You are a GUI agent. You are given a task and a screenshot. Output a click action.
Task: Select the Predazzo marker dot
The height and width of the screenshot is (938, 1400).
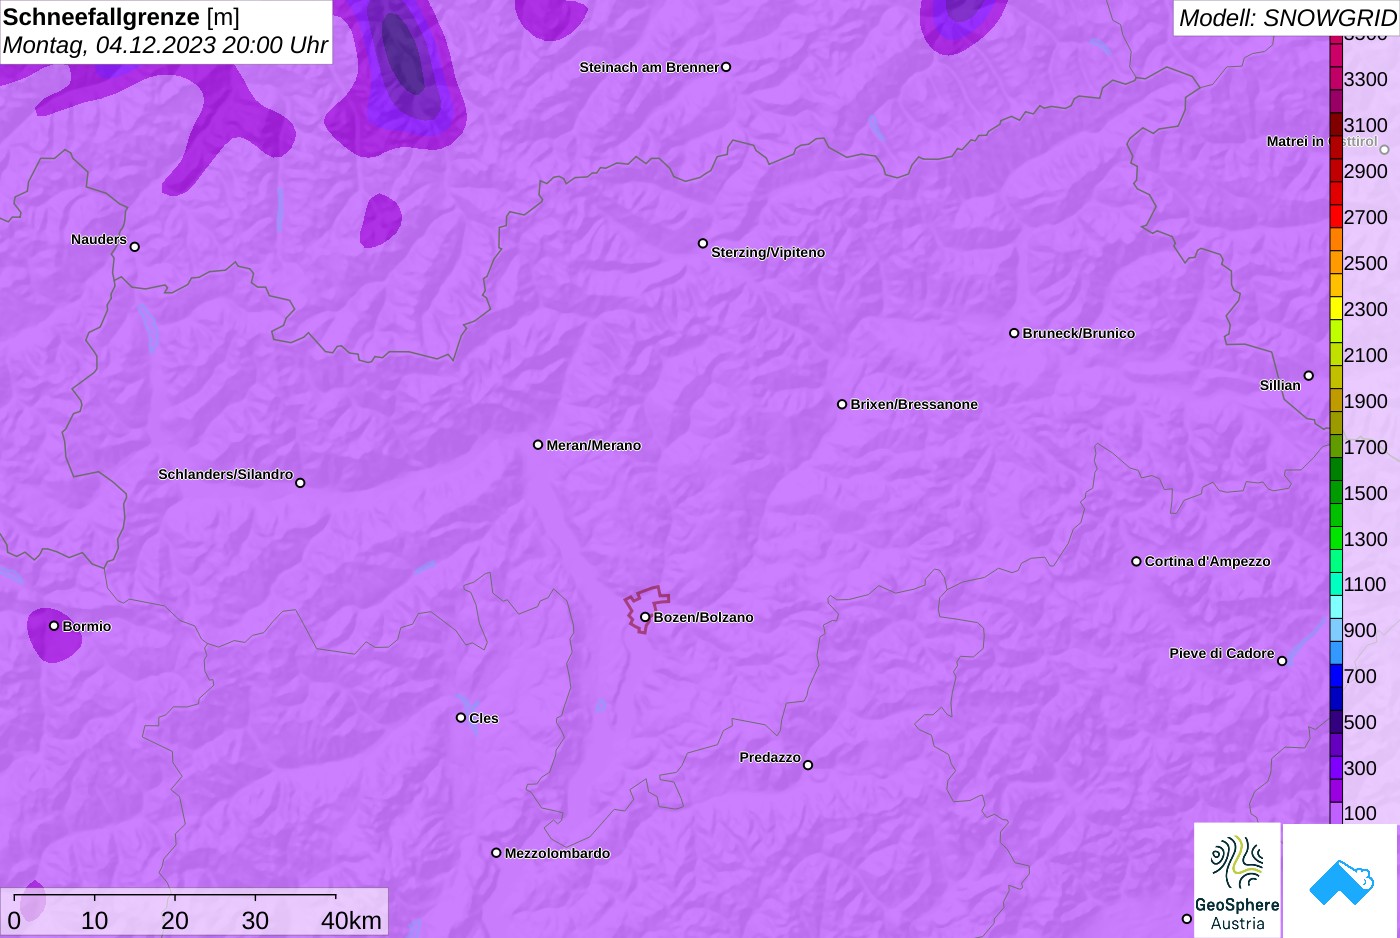(x=808, y=765)
